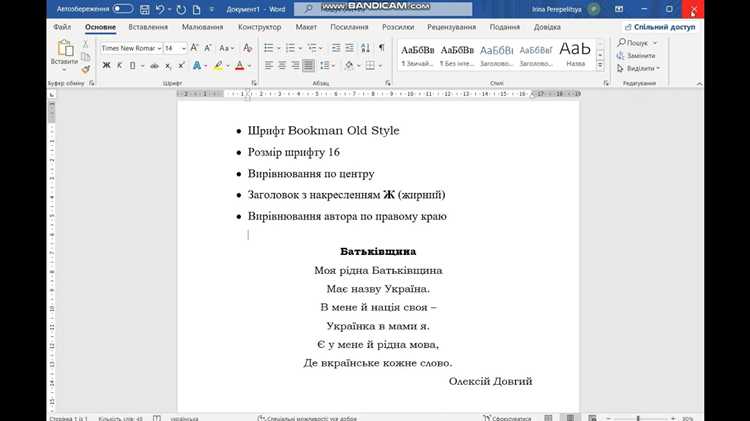Click the strikethrough text icon
750x421 pixels.
coord(154,66)
